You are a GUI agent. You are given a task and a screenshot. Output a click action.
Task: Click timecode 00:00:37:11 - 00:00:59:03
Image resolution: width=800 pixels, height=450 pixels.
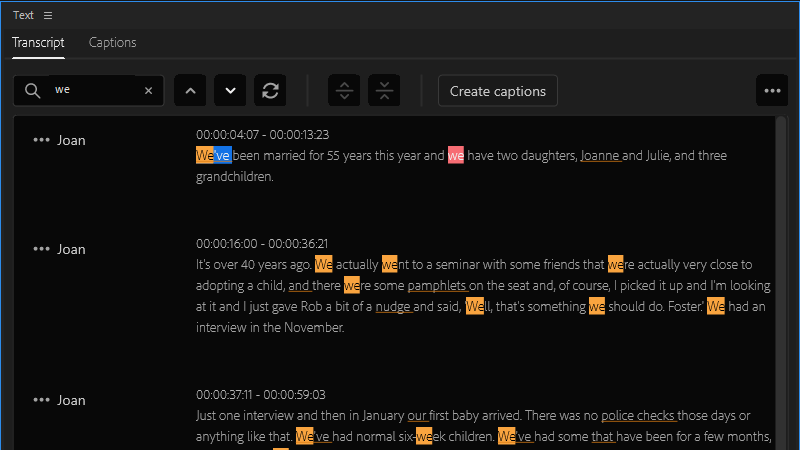click(x=261, y=395)
